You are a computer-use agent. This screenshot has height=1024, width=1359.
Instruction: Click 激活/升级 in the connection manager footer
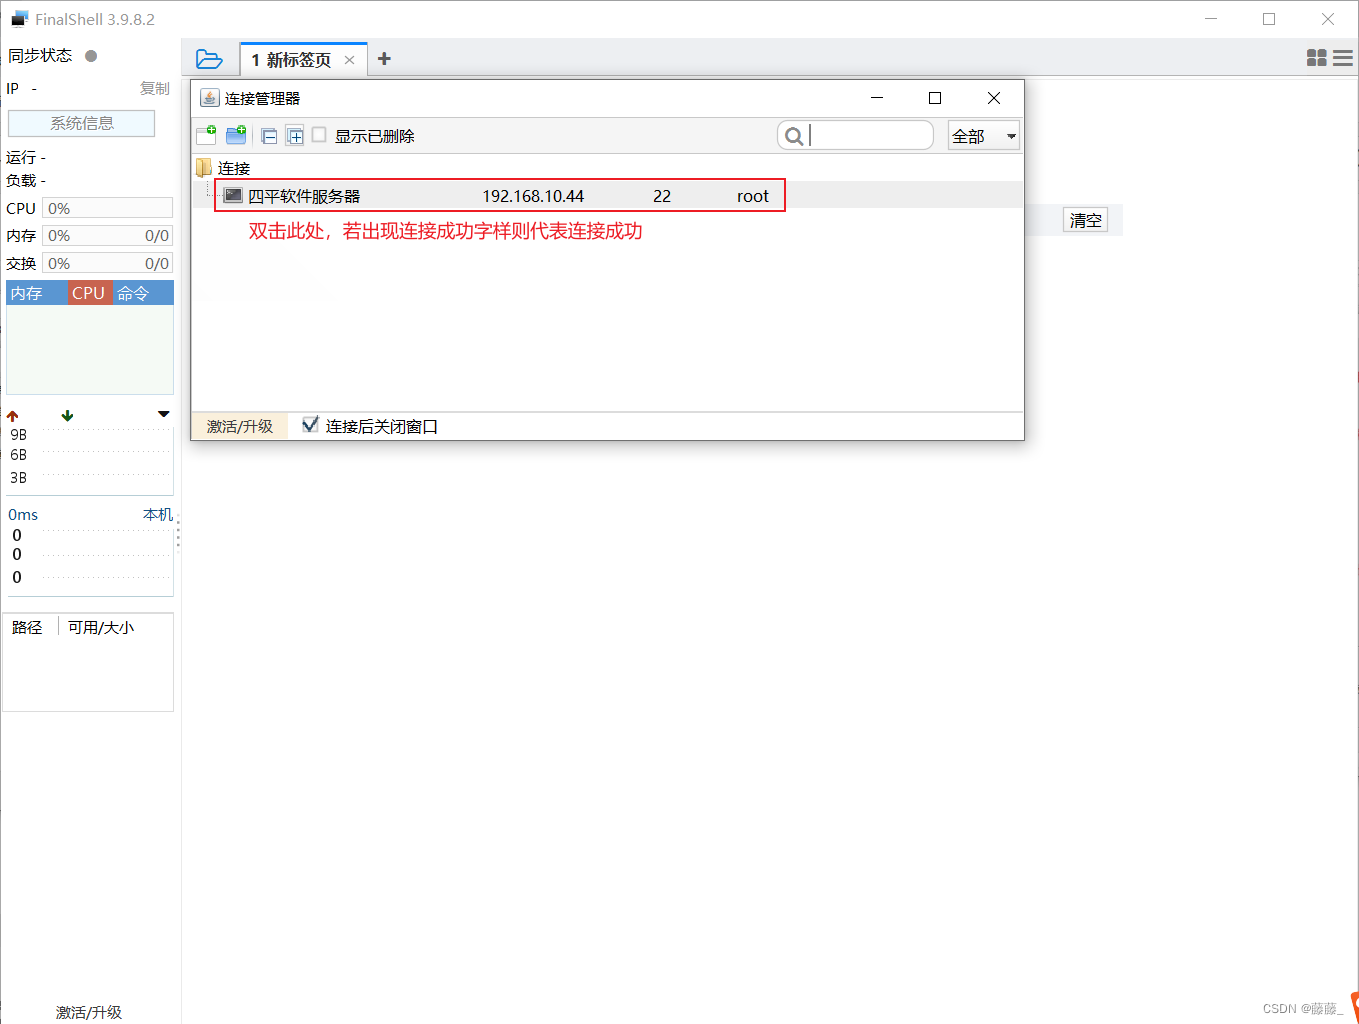(240, 426)
